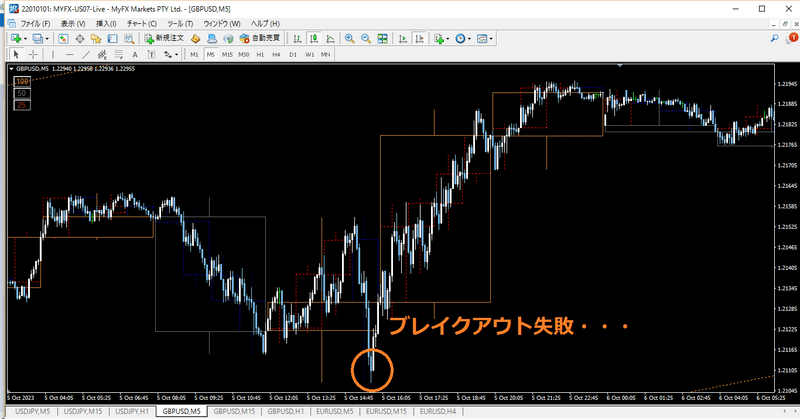Click the 新規注文 new order button
Screen dimensions: 800x419
(x=164, y=38)
